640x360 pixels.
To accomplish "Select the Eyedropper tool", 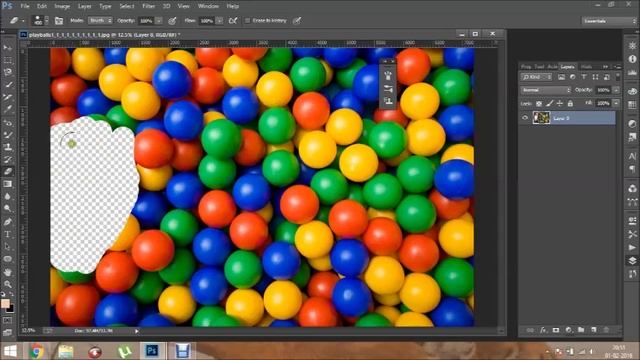I will (x=7, y=109).
